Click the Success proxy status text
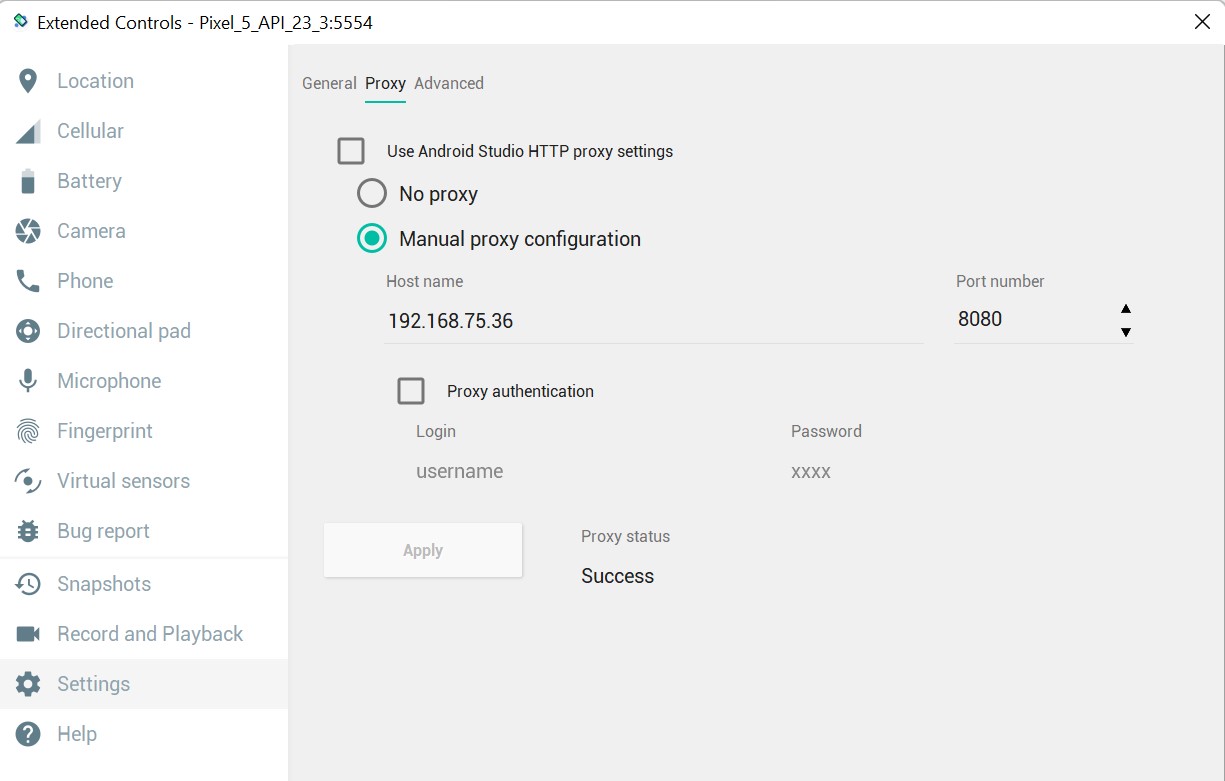The height and width of the screenshot is (781, 1225). pos(617,576)
